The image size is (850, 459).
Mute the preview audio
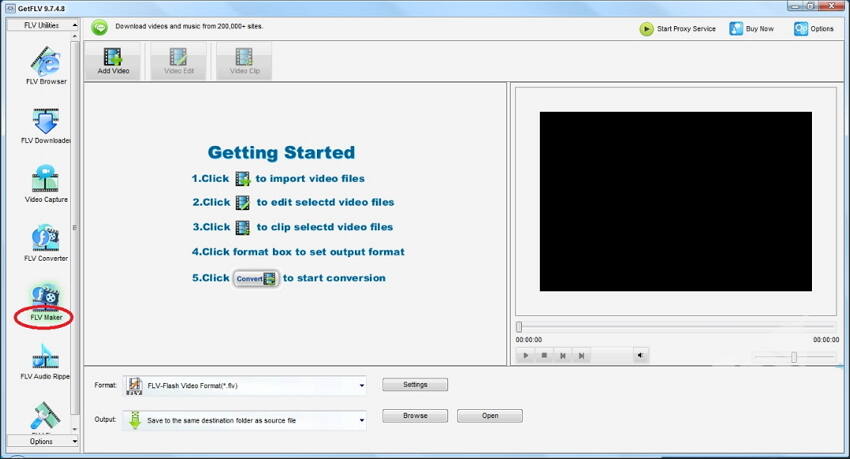click(640, 356)
